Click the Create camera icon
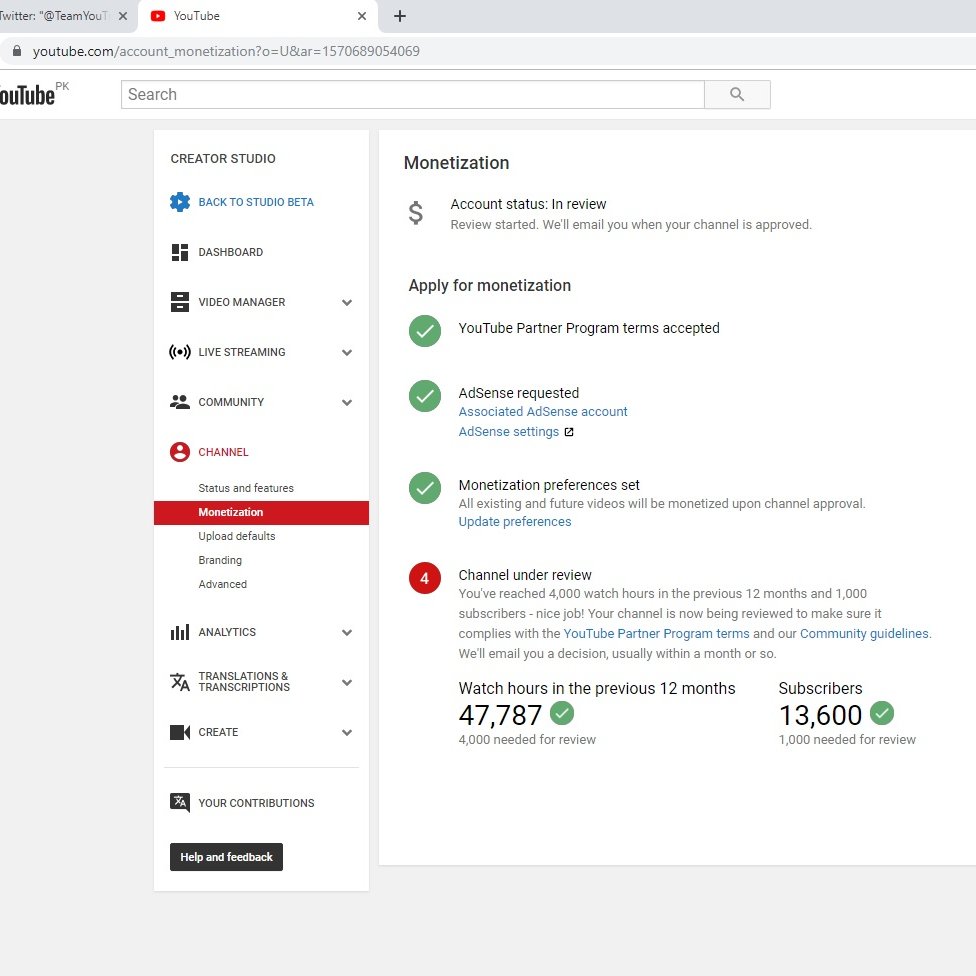The width and height of the screenshot is (976, 976). pos(180,732)
